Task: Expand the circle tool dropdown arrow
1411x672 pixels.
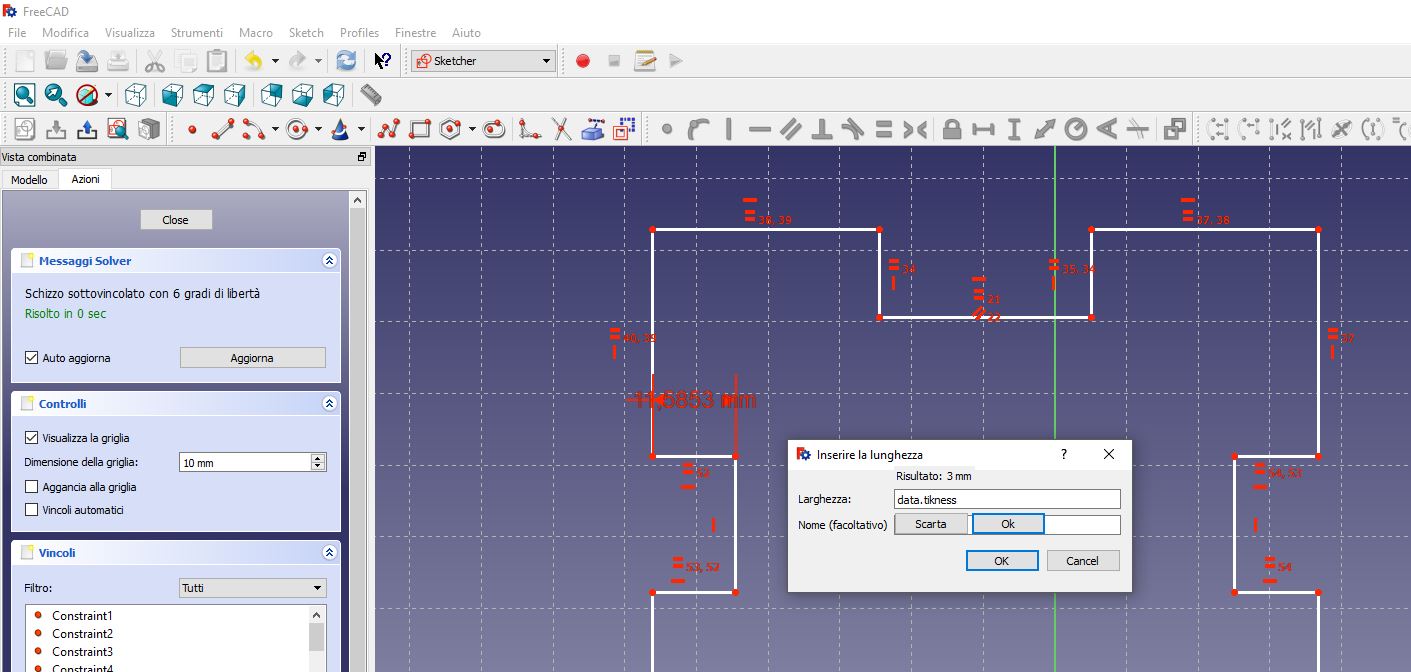Action: coord(318,129)
